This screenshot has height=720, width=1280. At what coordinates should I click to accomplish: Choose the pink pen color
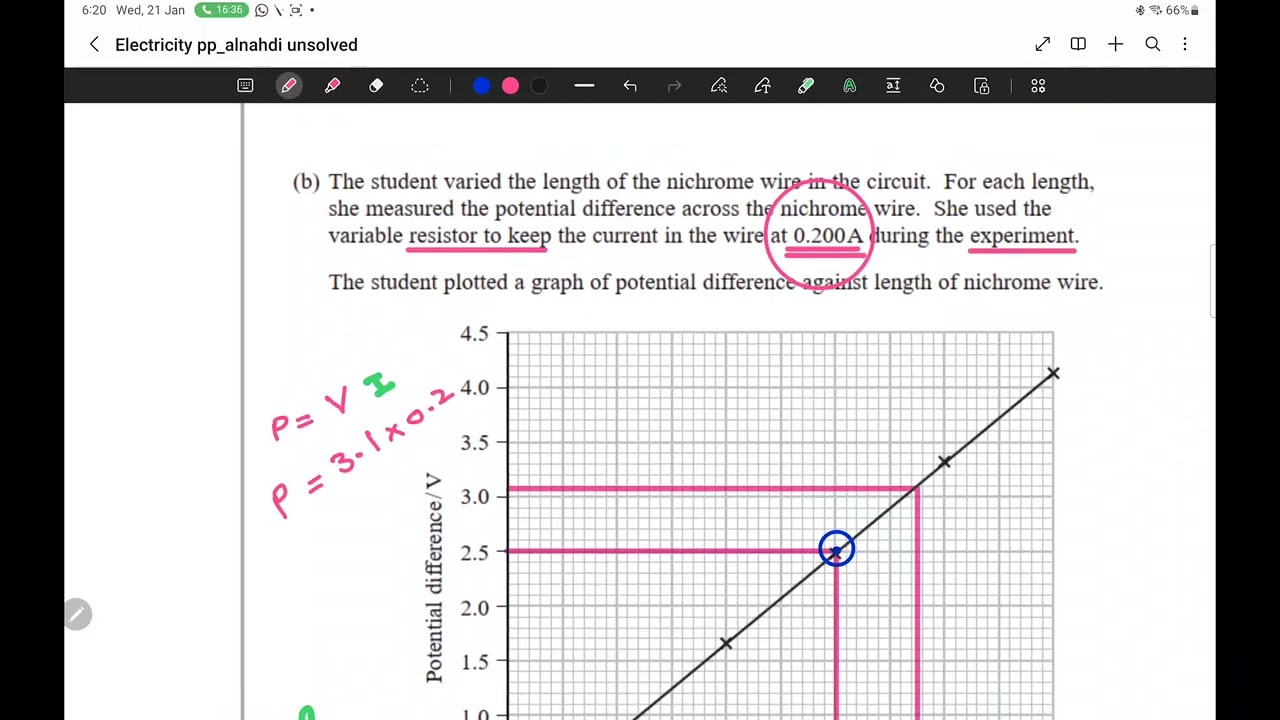[510, 86]
